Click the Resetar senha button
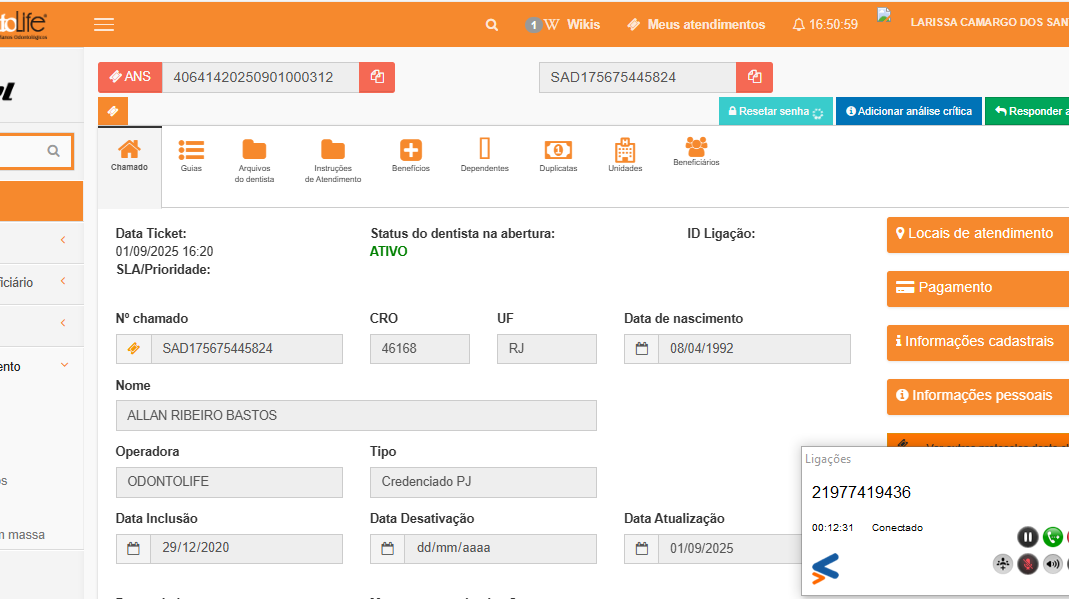The height and width of the screenshot is (599, 1069). click(774, 112)
